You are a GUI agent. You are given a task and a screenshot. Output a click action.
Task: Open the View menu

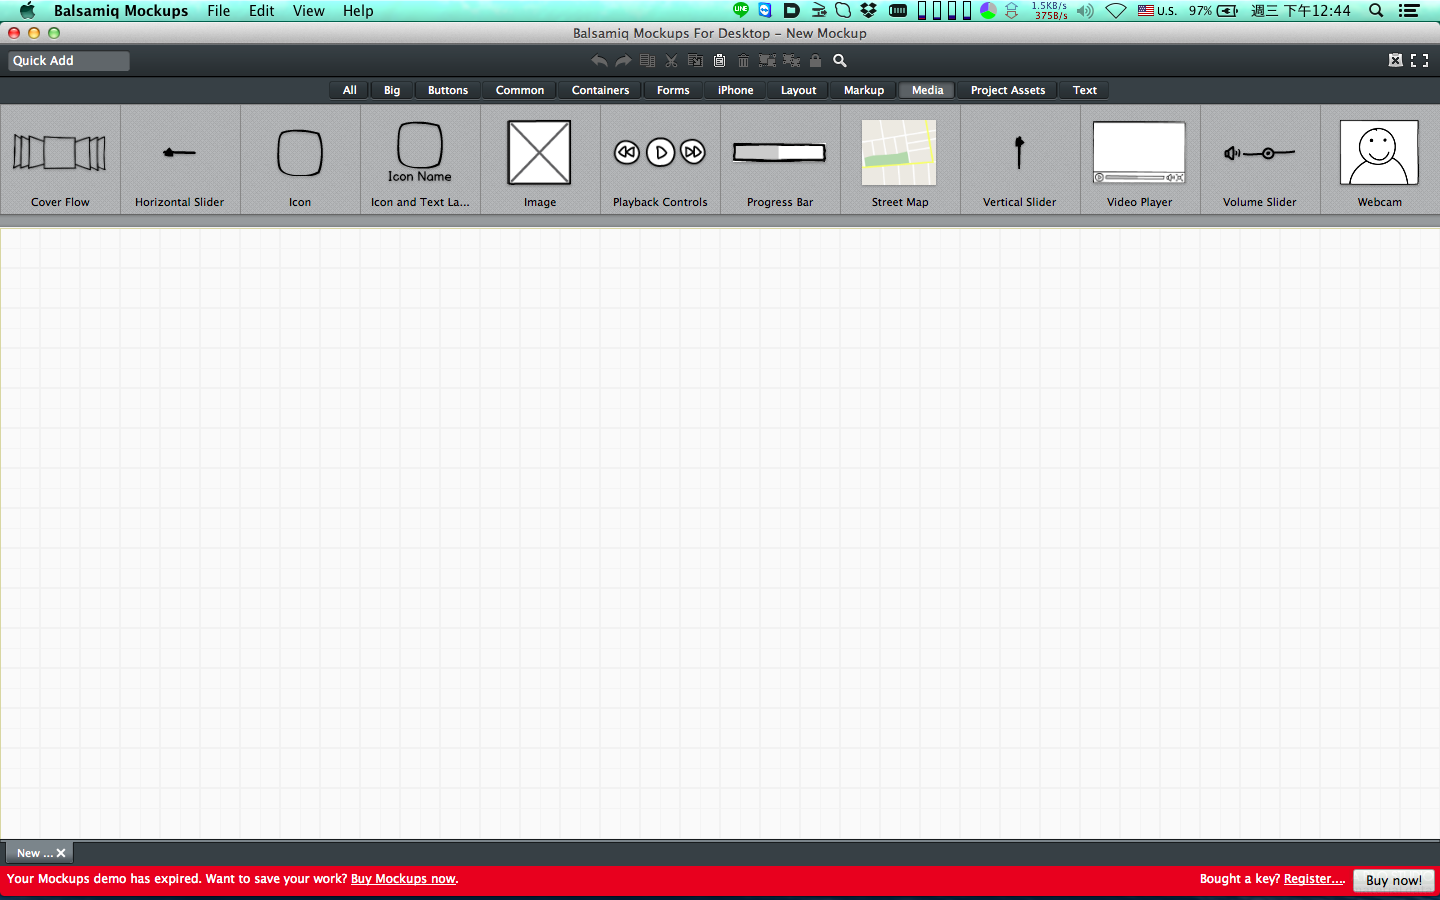point(309,11)
